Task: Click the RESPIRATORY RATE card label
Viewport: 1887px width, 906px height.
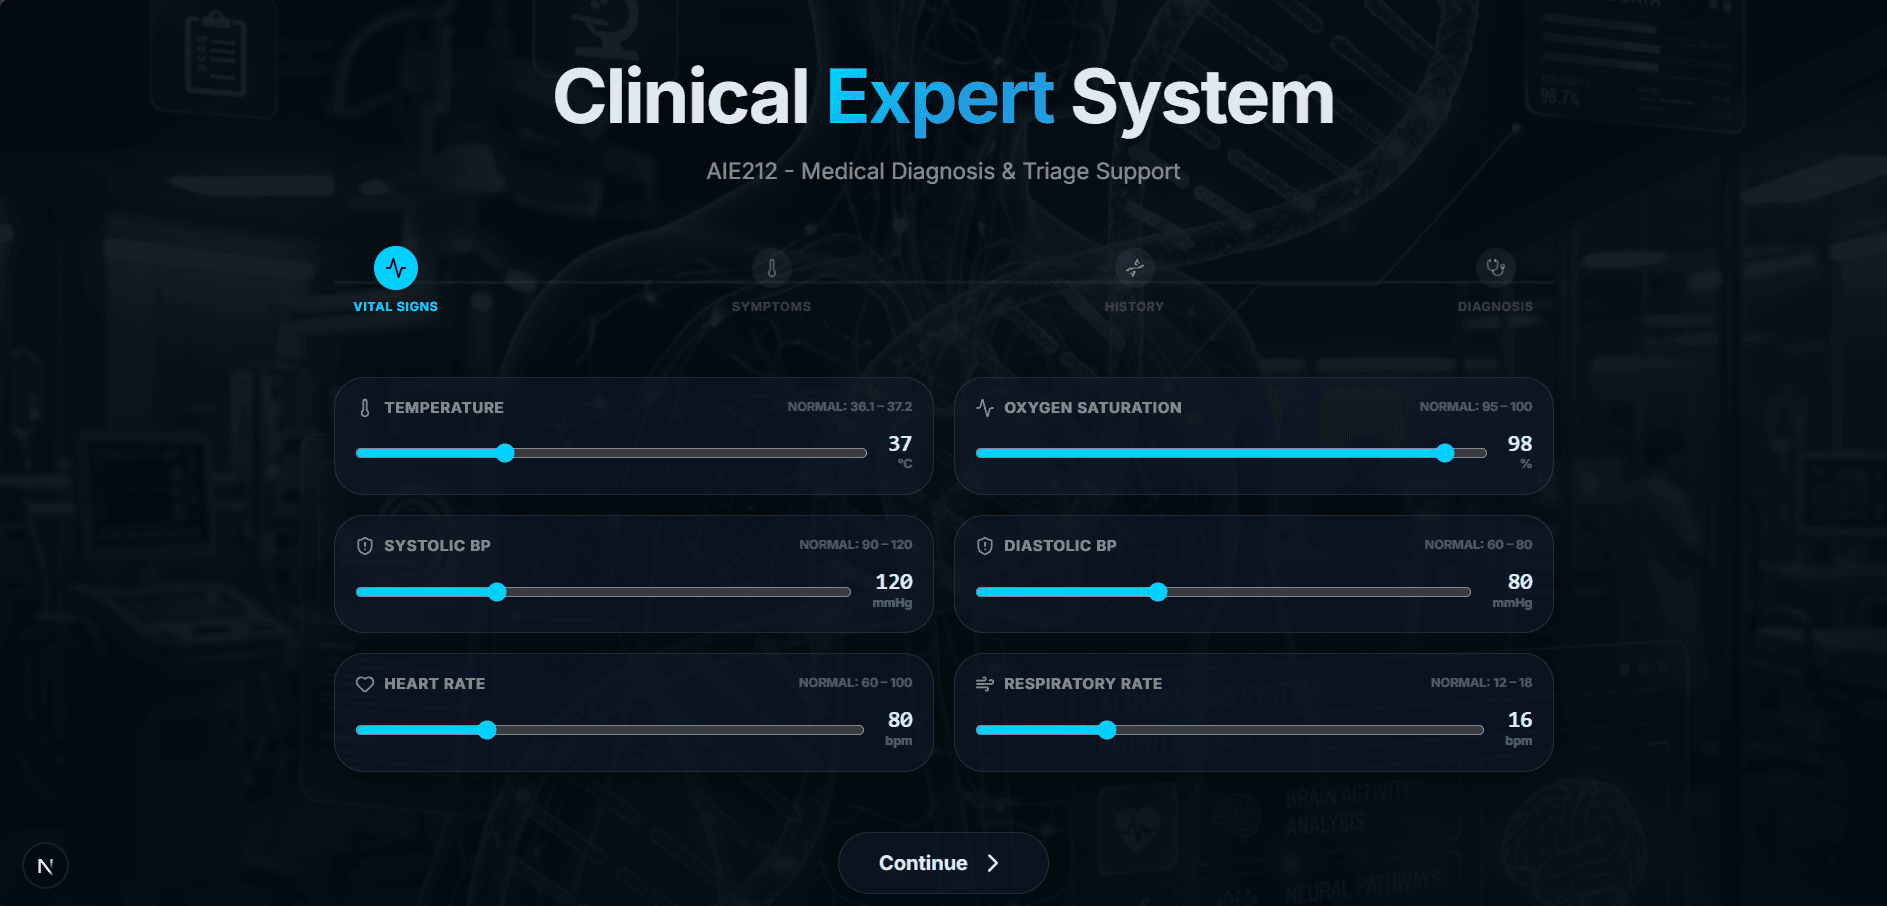Action: 1083,684
